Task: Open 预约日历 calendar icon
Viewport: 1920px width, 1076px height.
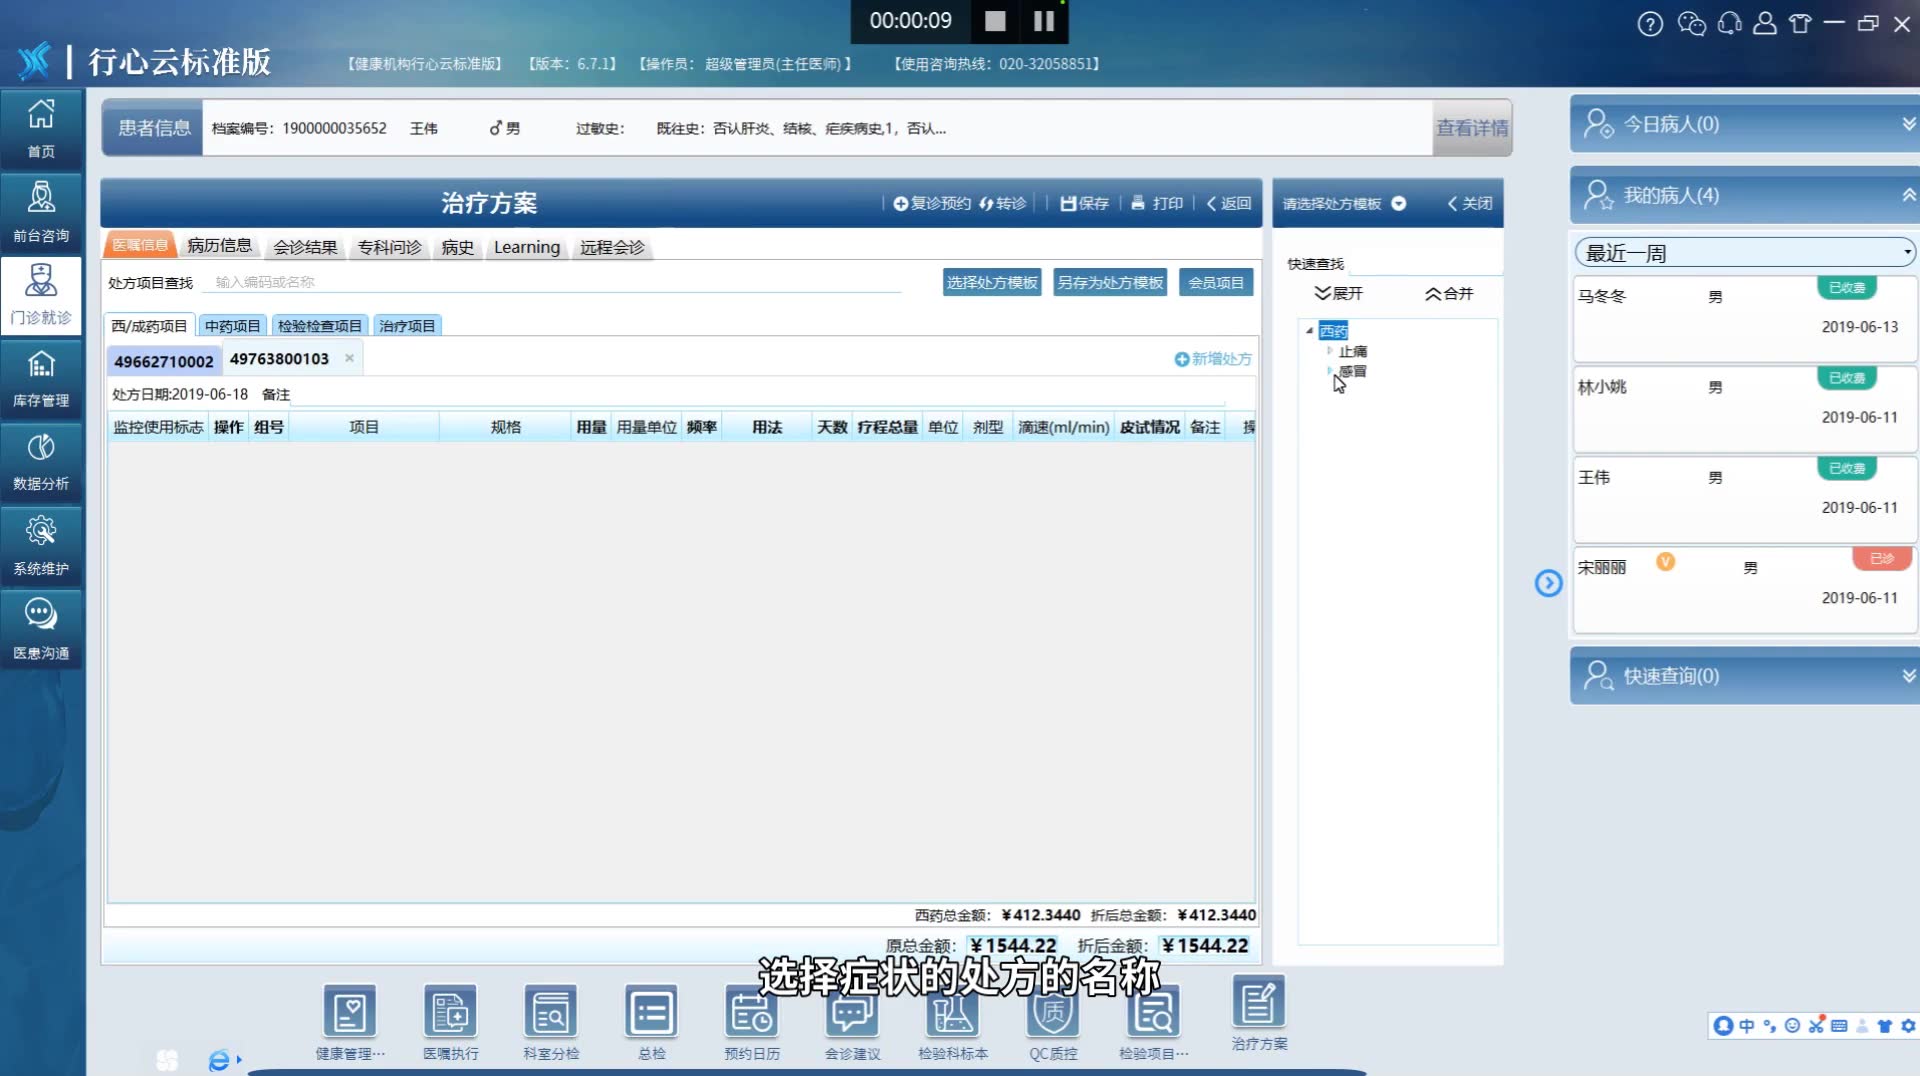Action: click(752, 1022)
